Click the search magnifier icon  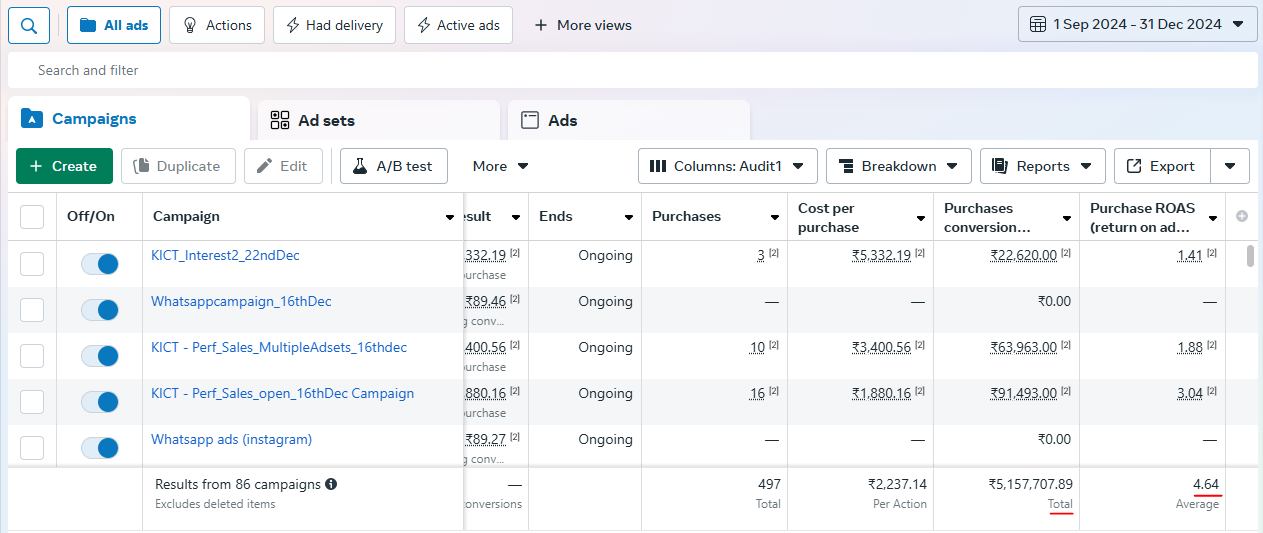click(29, 25)
